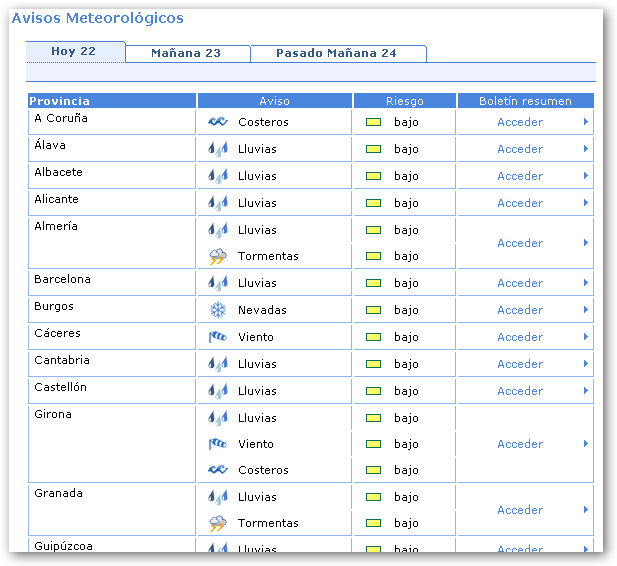Click the yellow risk swatch for Alicante

tap(373, 203)
